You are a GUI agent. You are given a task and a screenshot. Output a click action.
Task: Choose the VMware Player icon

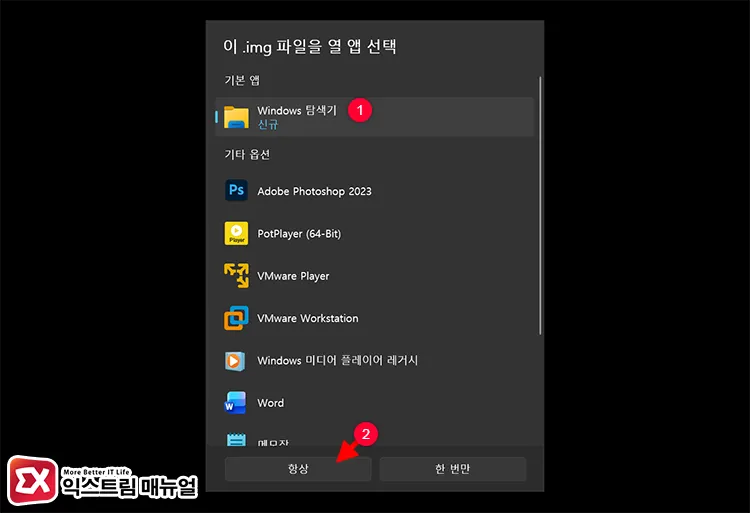pos(236,275)
